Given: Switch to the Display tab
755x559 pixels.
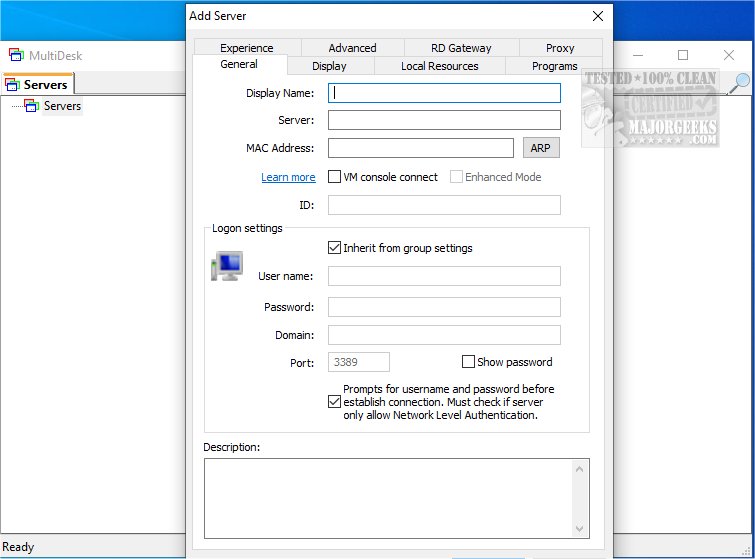Looking at the screenshot, I should tap(329, 66).
